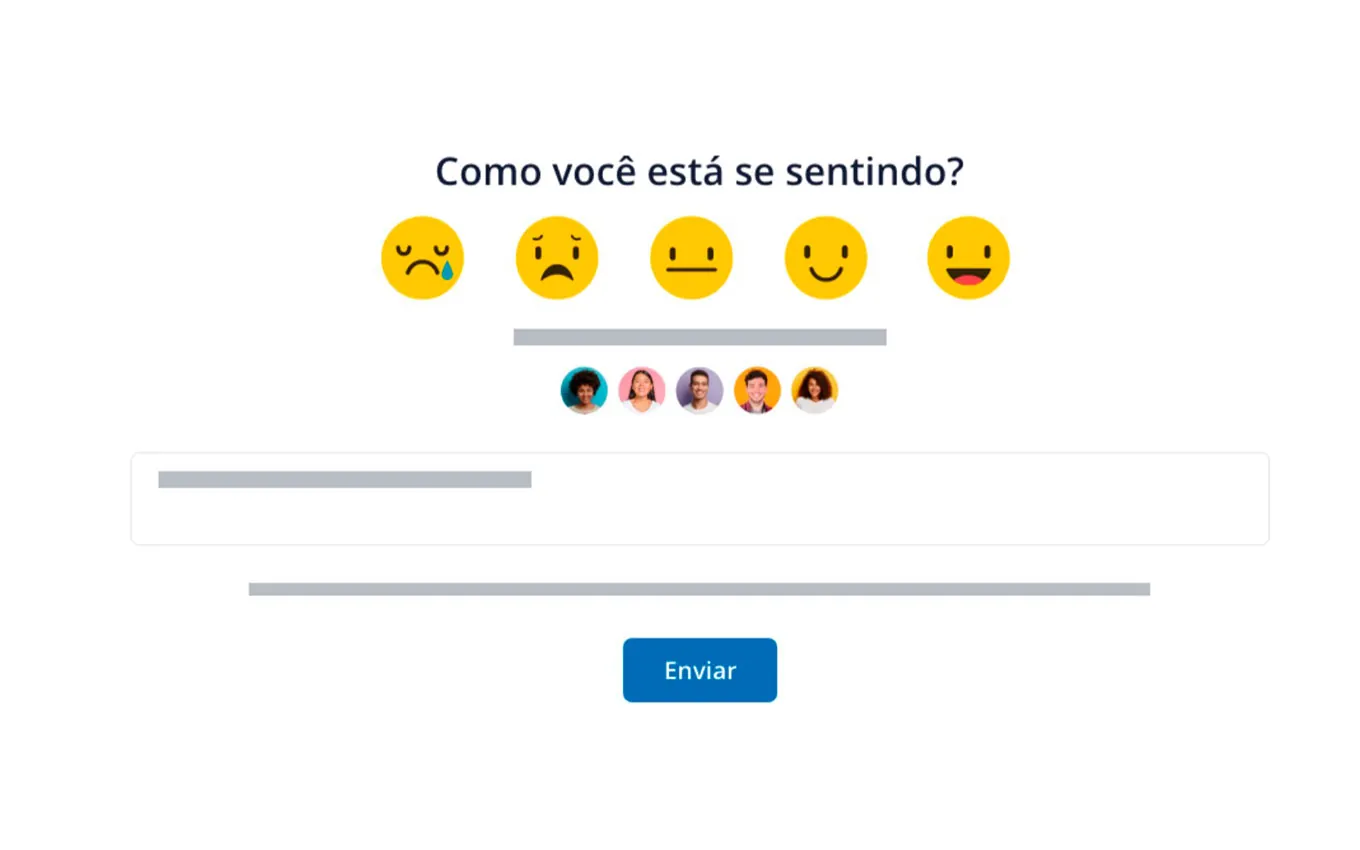The height and width of the screenshot is (850, 1360).
Task: Click the avatar with teal background
Action: coord(584,390)
